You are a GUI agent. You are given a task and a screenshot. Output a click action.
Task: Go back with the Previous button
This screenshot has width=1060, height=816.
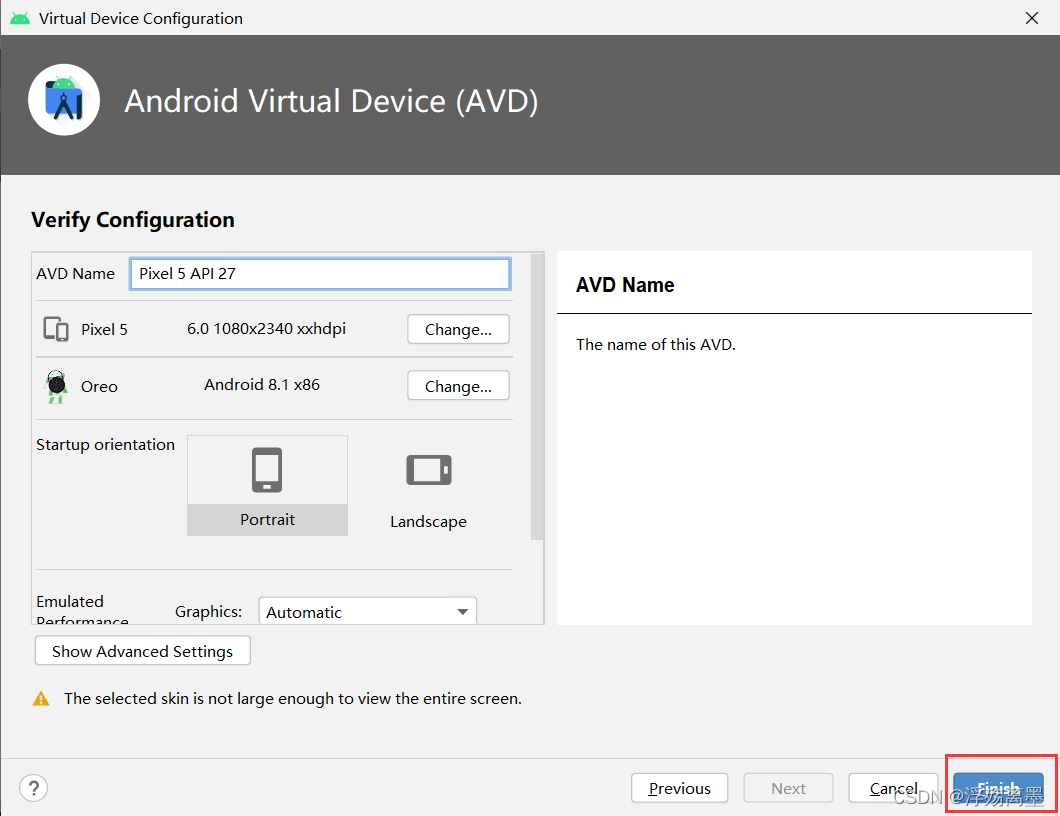[x=679, y=788]
